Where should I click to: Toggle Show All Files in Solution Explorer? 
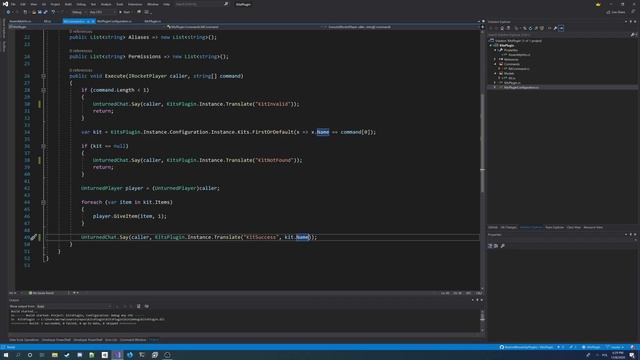point(542,28)
